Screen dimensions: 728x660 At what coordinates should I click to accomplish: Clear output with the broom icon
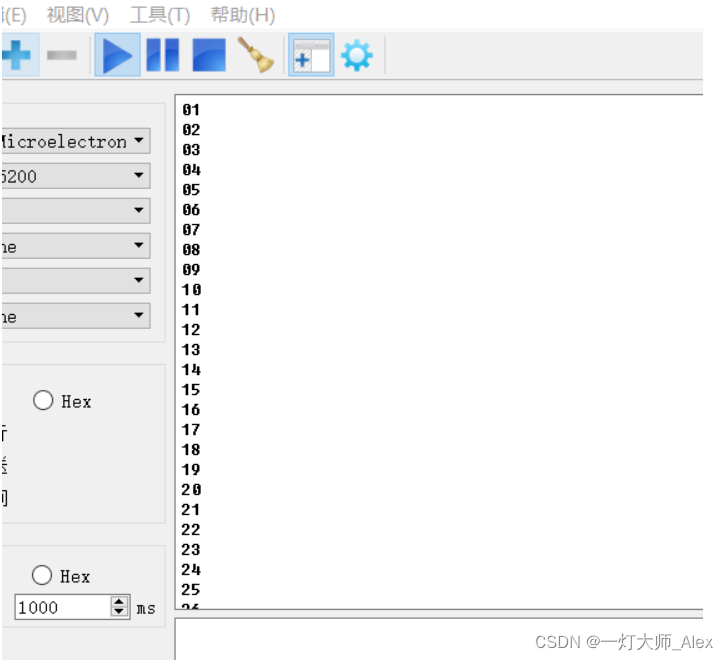click(x=255, y=55)
